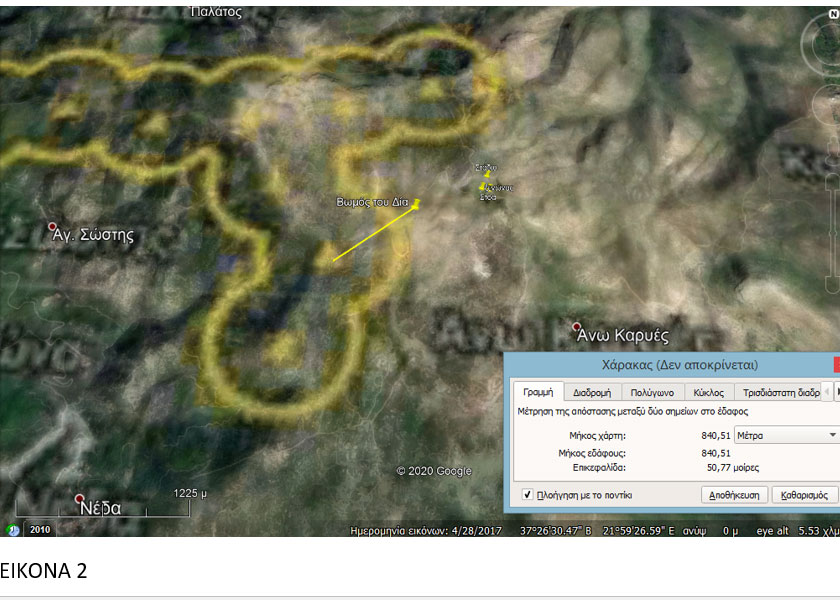Image resolution: width=840 pixels, height=600 pixels.
Task: Click the Νέδα place marker dot
Action: point(80,498)
